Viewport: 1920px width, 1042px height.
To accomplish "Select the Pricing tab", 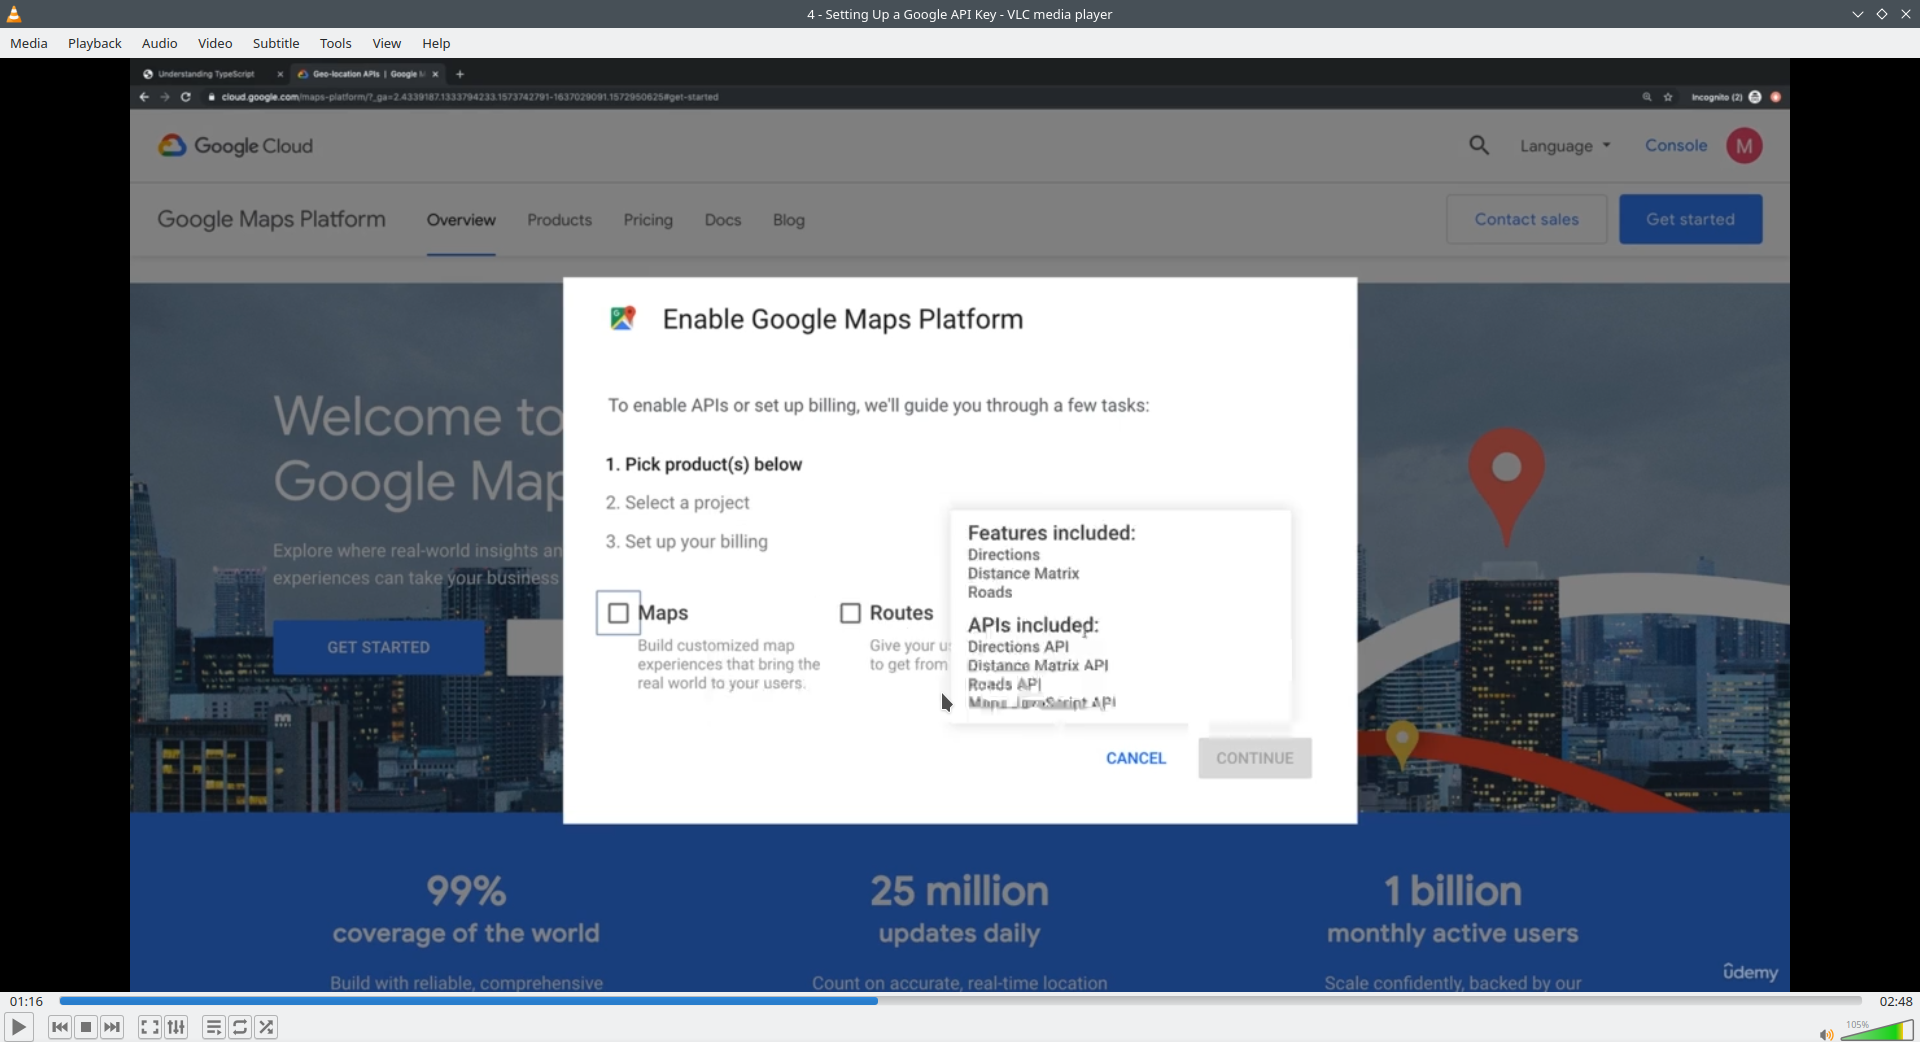I will tap(648, 220).
